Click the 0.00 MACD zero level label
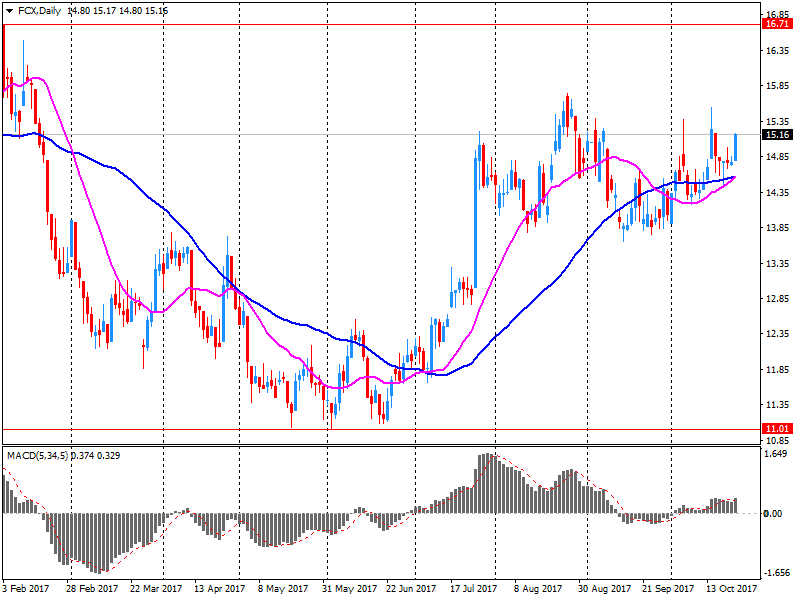The height and width of the screenshot is (600, 800). [x=773, y=513]
